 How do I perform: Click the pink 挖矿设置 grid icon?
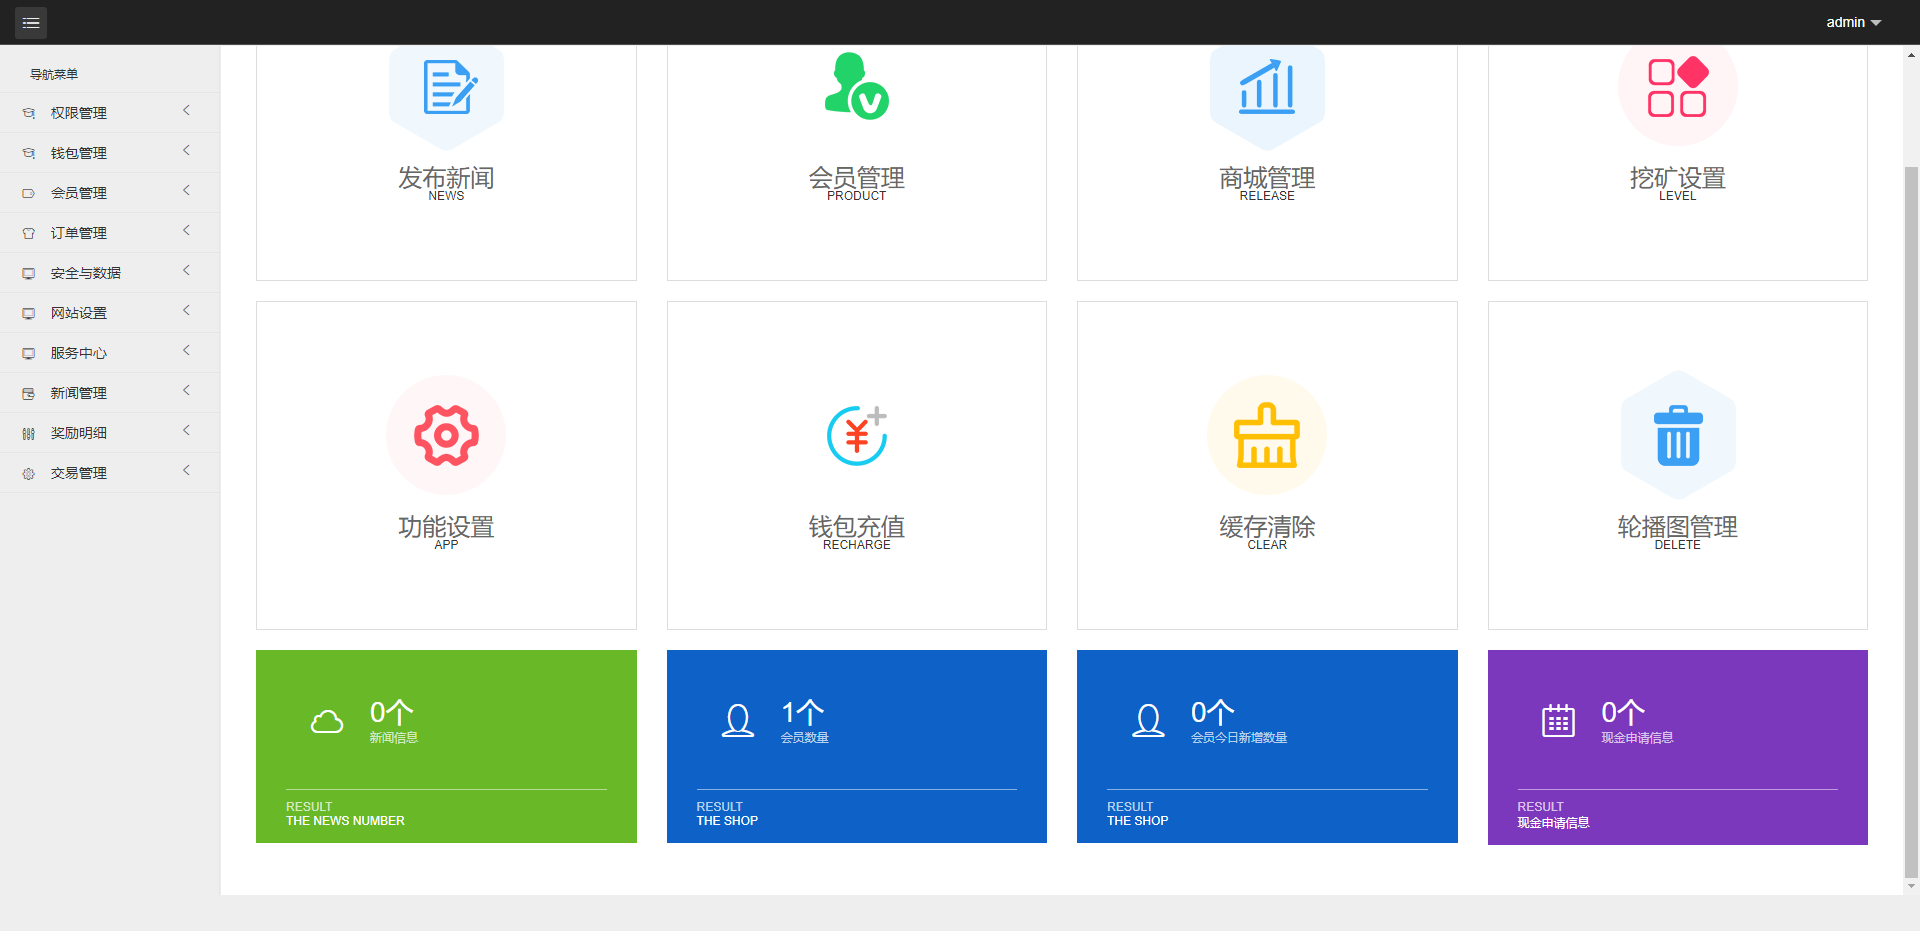tap(1677, 88)
